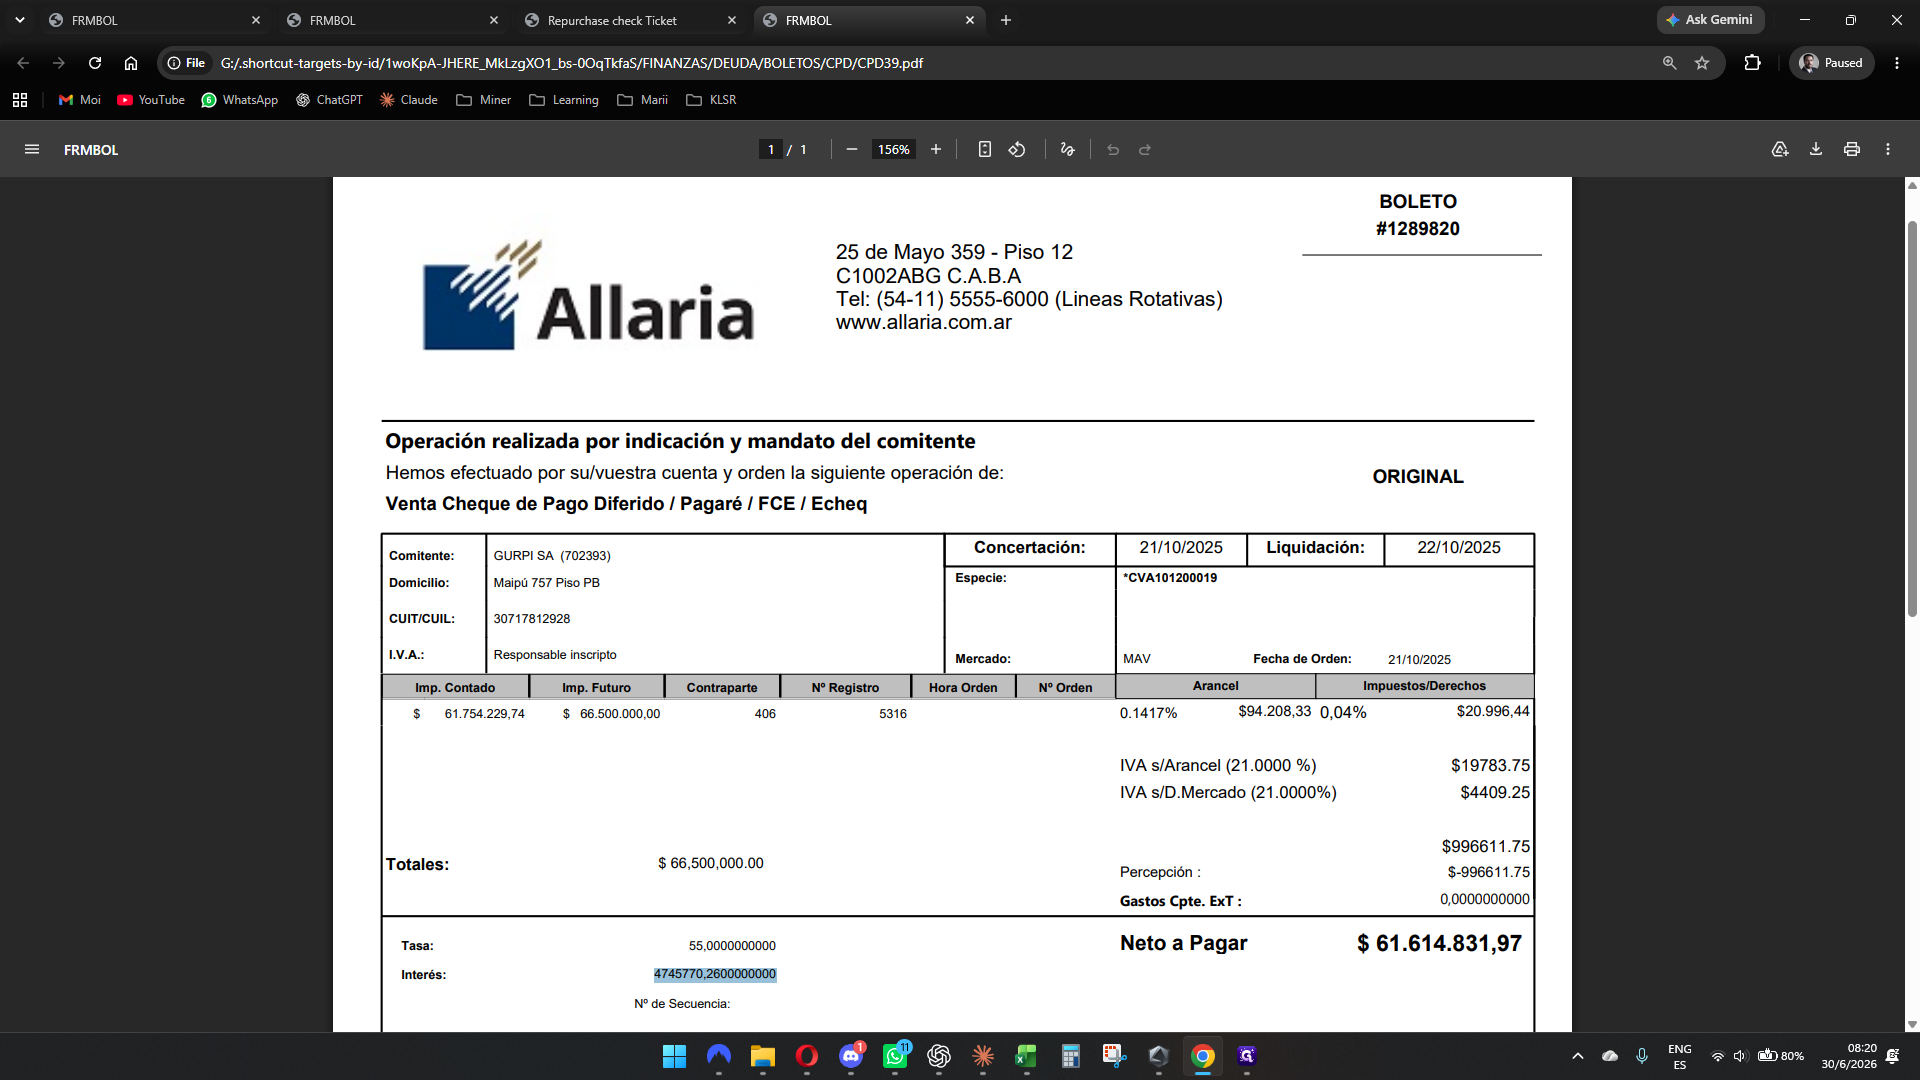Zoom out the PDF document
Image resolution: width=1920 pixels, height=1080 pixels.
(852, 150)
